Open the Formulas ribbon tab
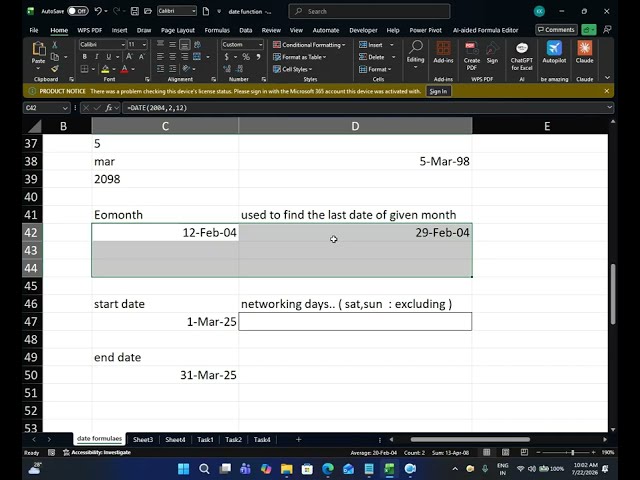This screenshot has width=640, height=480. point(217,30)
